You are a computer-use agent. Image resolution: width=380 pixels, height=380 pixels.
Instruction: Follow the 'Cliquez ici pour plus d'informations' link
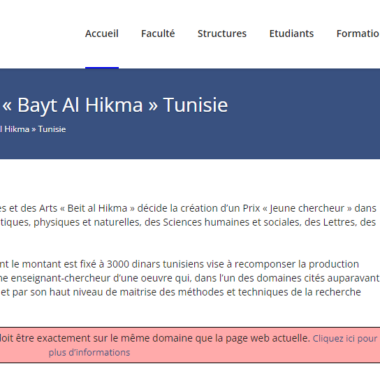tap(213, 345)
